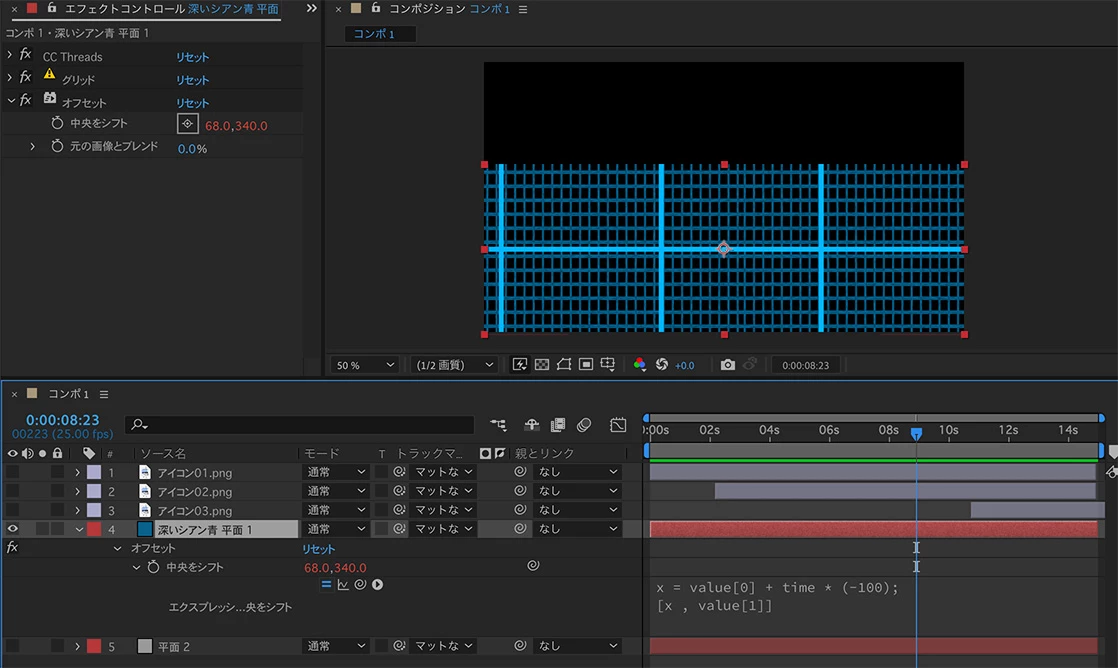
Task: Open the expression language menu play icon
Action: pyautogui.click(x=377, y=585)
